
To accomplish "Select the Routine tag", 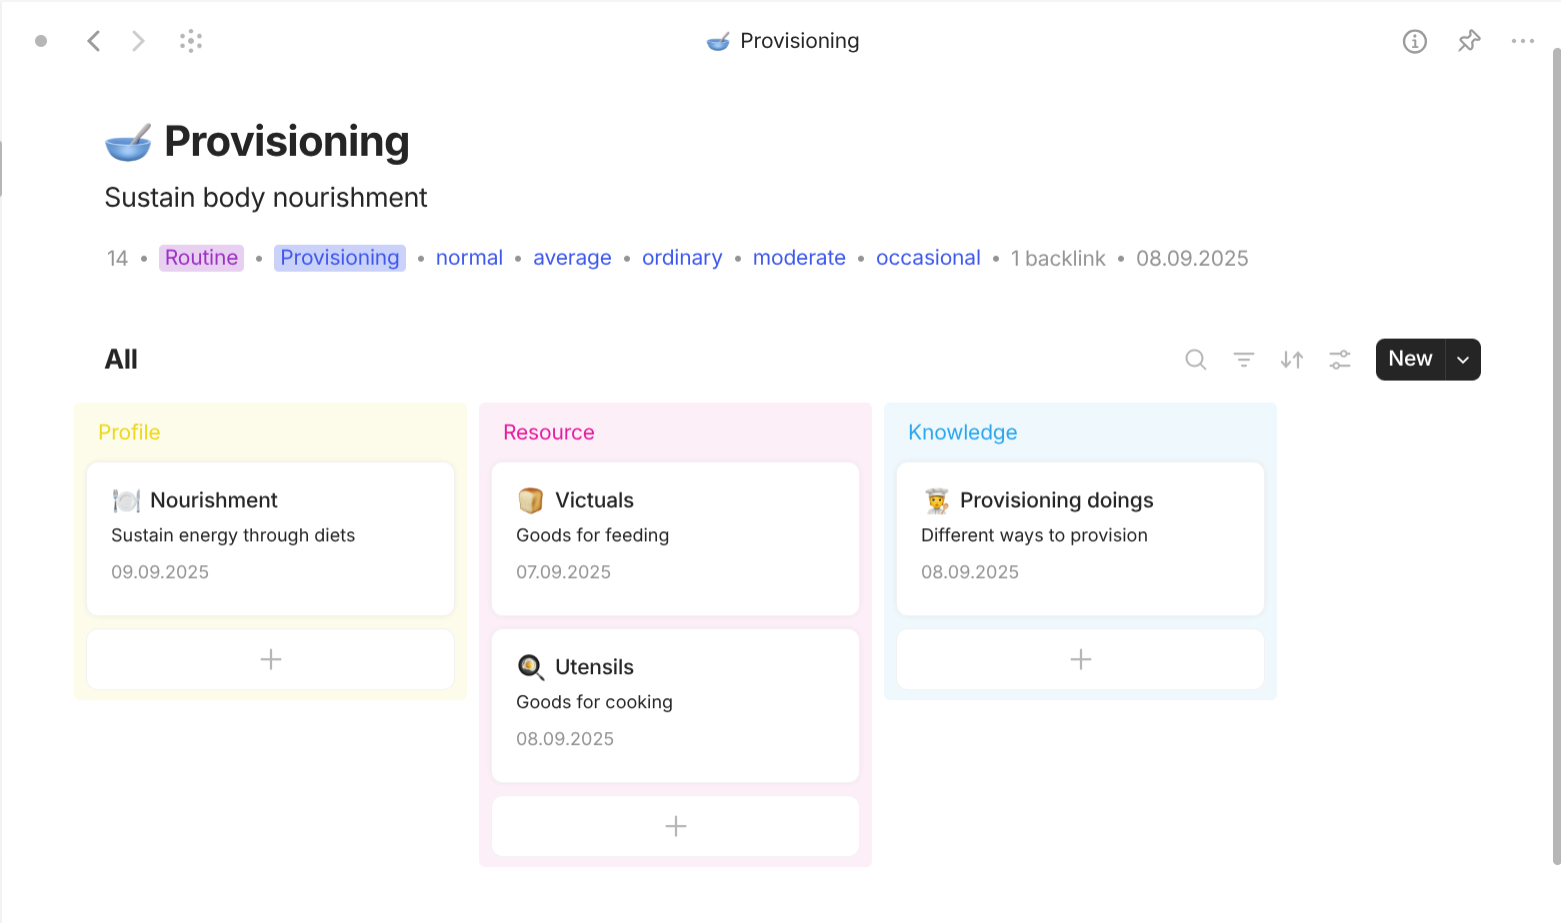I will [201, 258].
